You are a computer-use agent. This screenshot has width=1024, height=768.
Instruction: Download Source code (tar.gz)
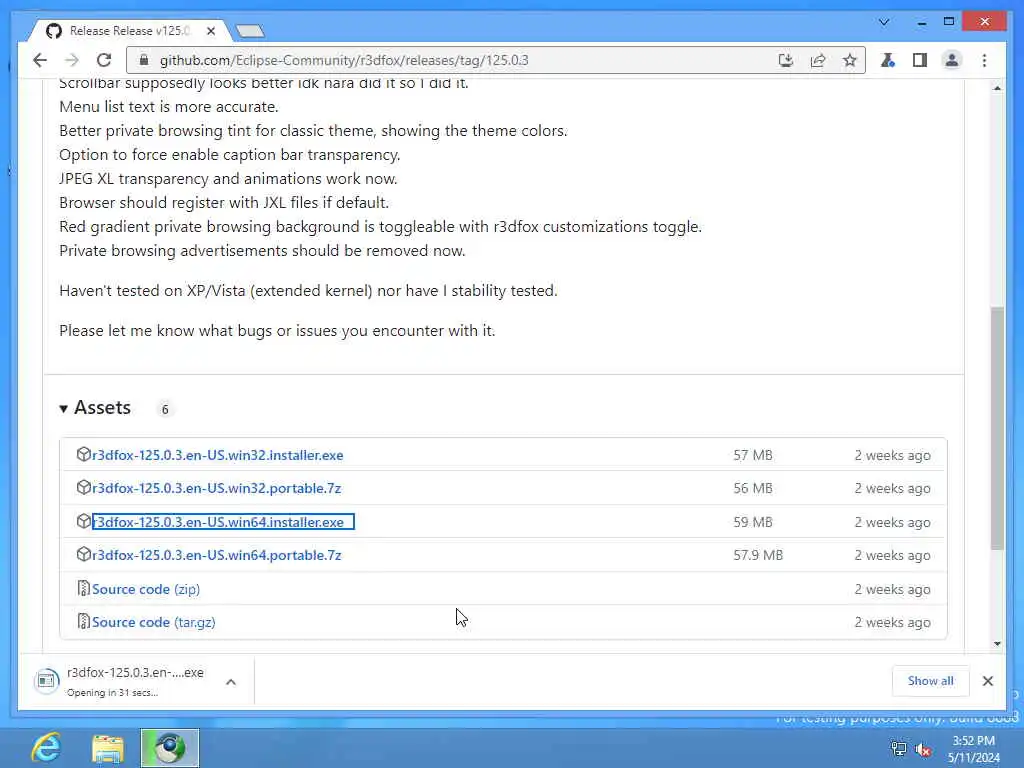point(153,622)
